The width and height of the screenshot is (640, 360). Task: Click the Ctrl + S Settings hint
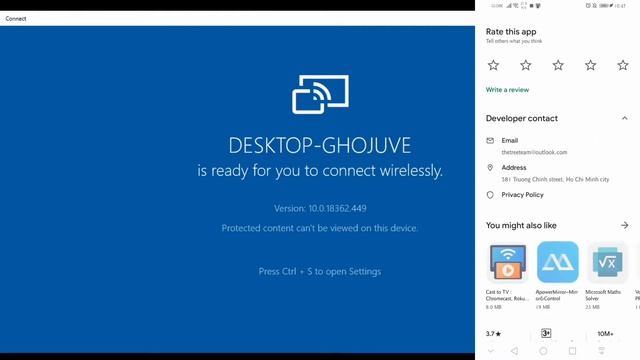click(320, 271)
